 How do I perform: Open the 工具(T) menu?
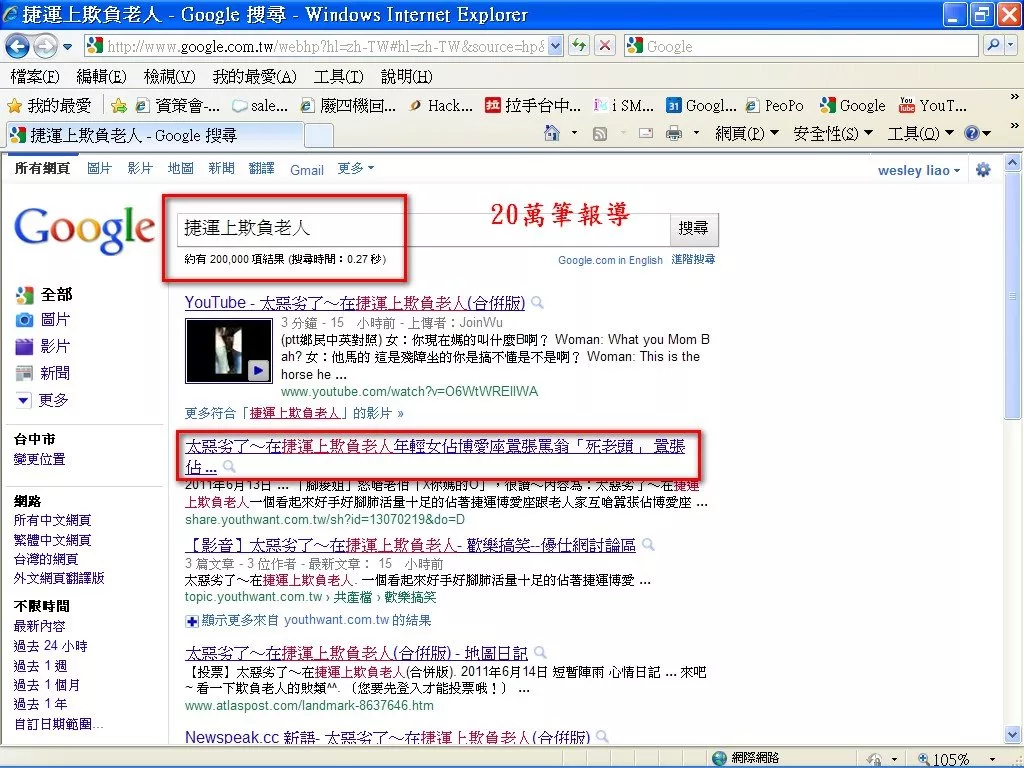pyautogui.click(x=338, y=76)
